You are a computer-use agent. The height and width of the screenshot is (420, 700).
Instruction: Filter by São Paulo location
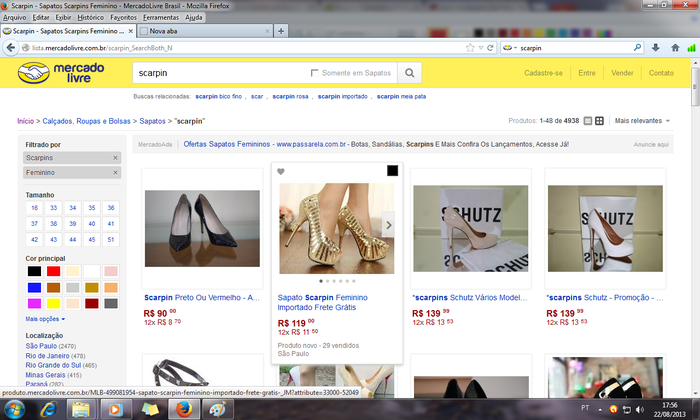(x=41, y=346)
